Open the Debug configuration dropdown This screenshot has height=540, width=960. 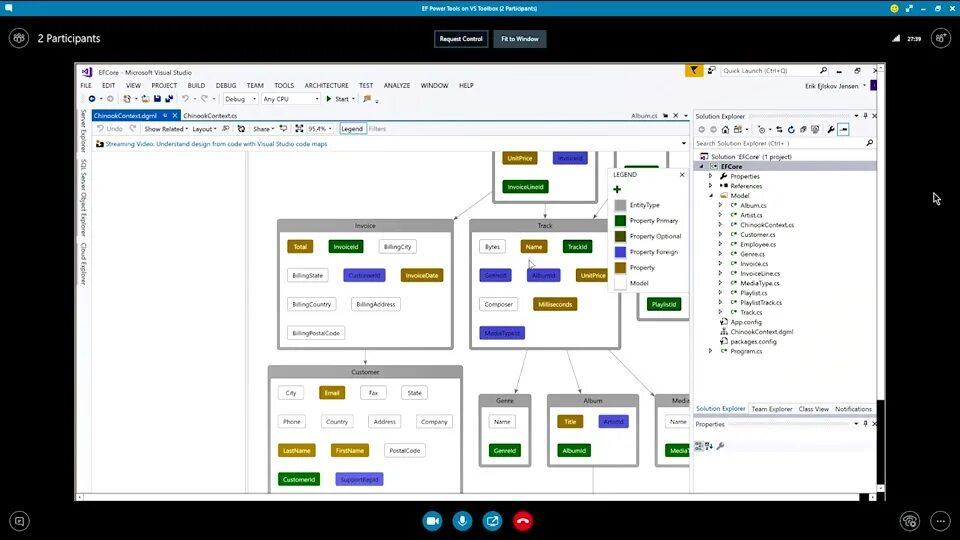pyautogui.click(x=240, y=99)
